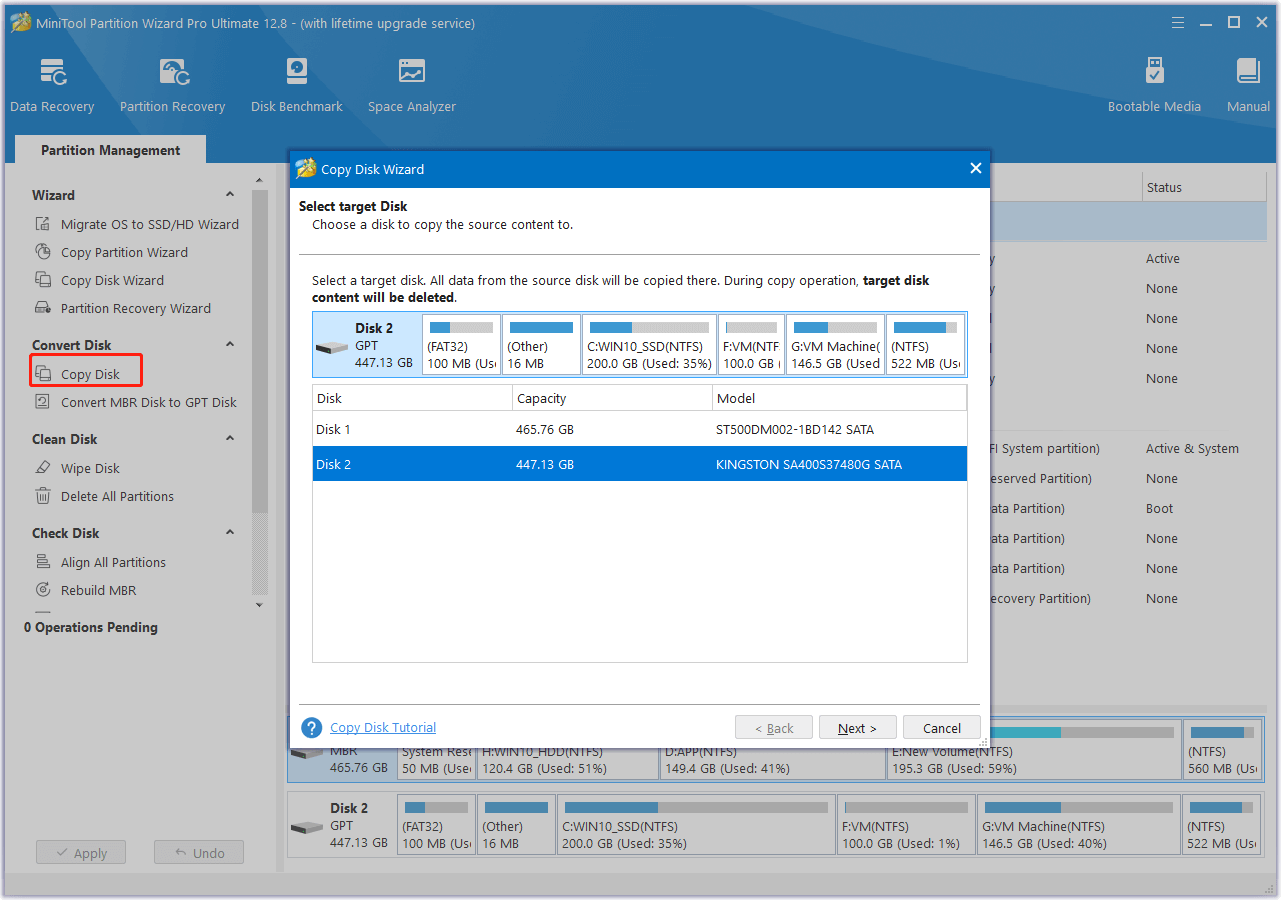Viewport: 1281px width, 900px height.
Task: Select C:WIN10_SSD partition on Disk 2 map
Action: point(696,825)
